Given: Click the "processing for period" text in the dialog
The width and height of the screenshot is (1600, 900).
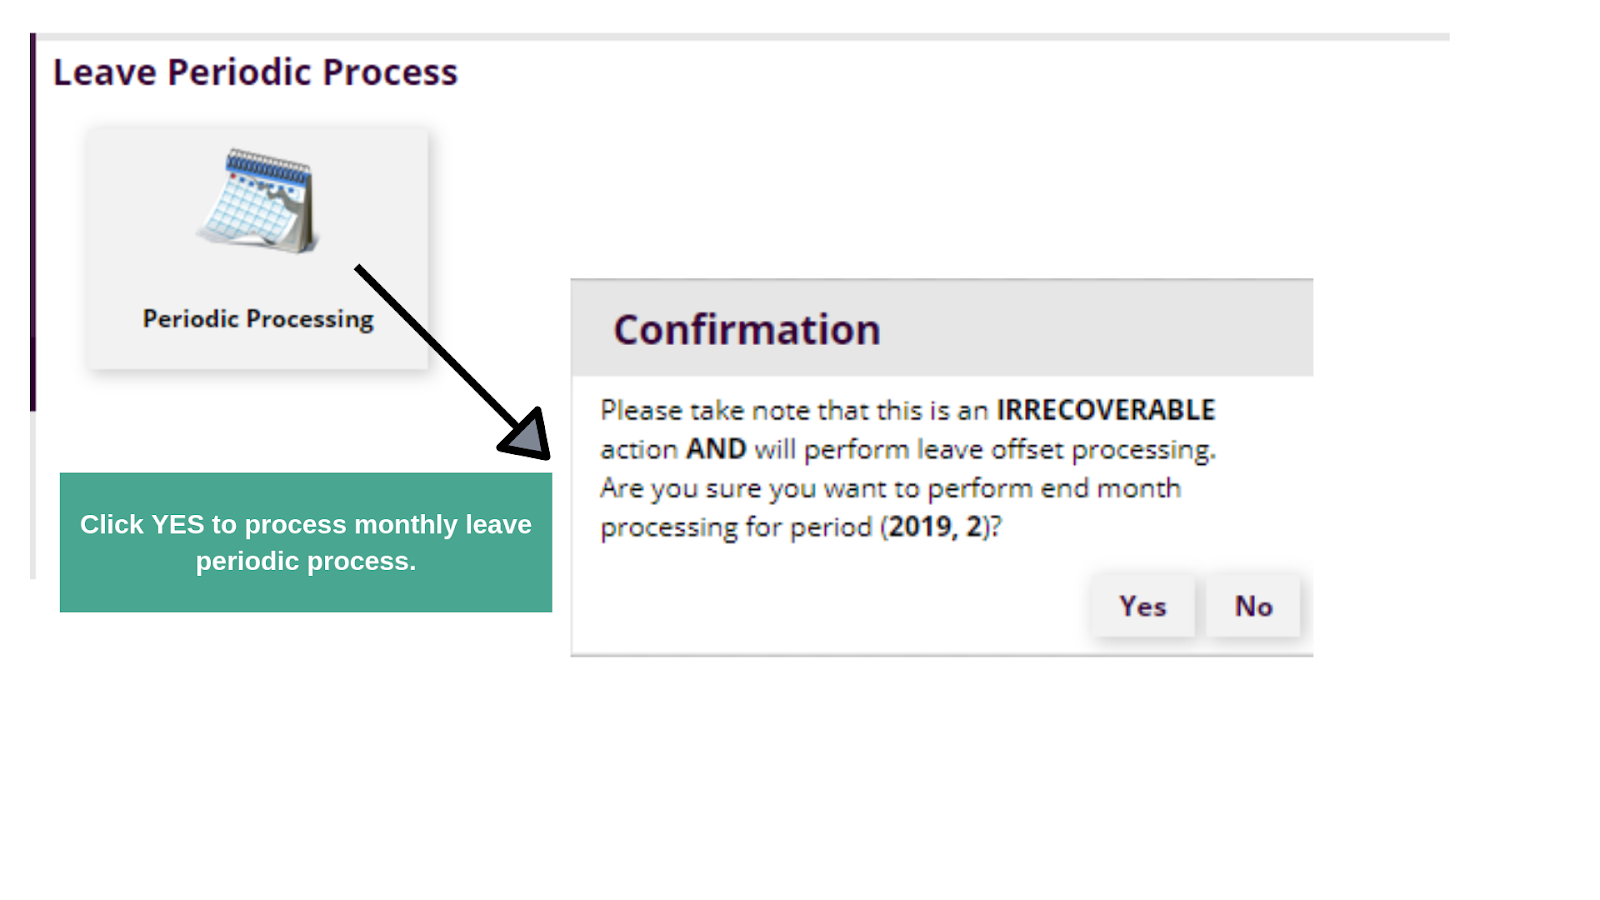Looking at the screenshot, I should [x=735, y=527].
